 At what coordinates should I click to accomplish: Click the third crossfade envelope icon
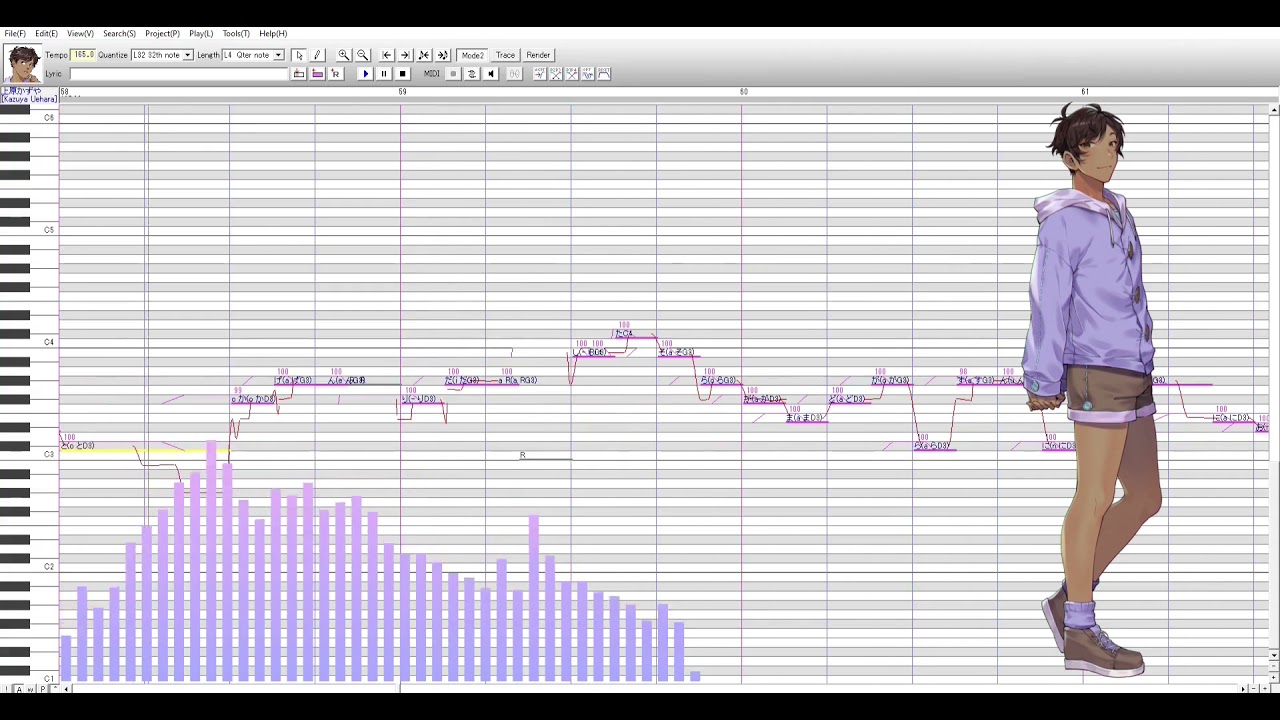[572, 74]
